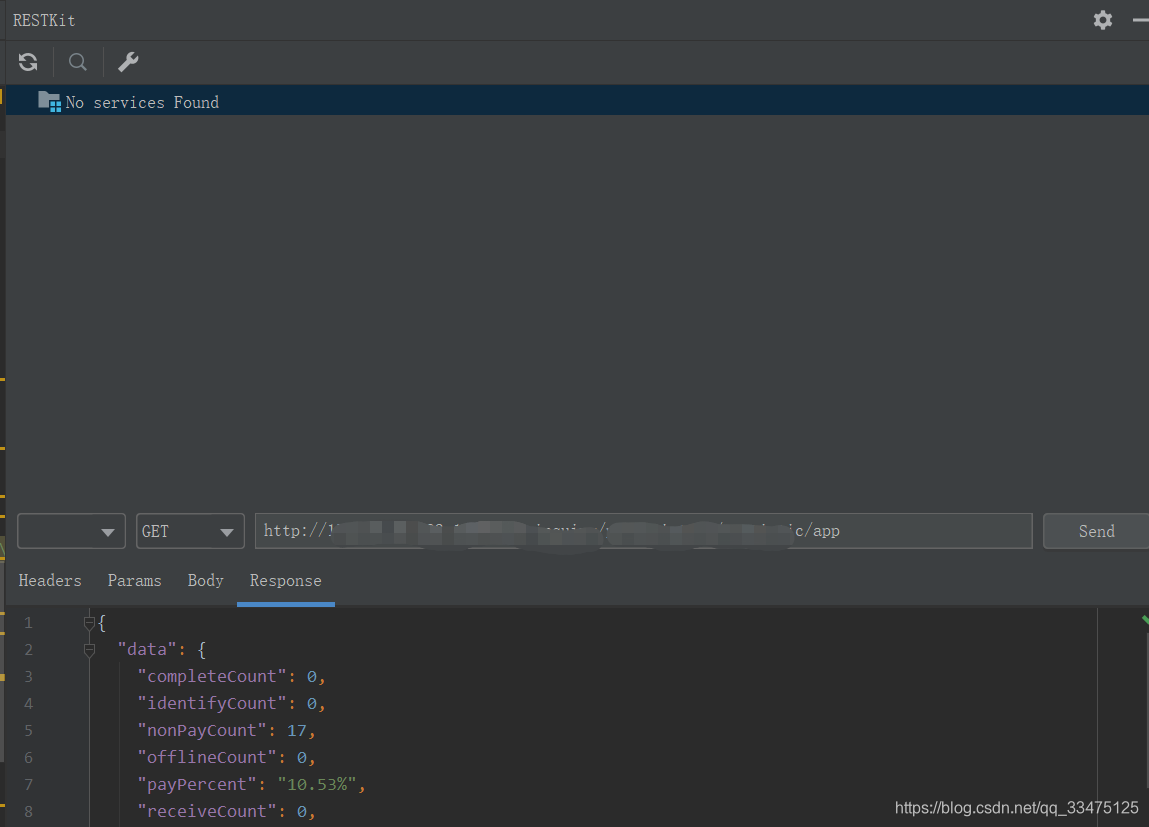Open RESTKit settings gear icon
The image size is (1149, 827).
(x=1103, y=20)
